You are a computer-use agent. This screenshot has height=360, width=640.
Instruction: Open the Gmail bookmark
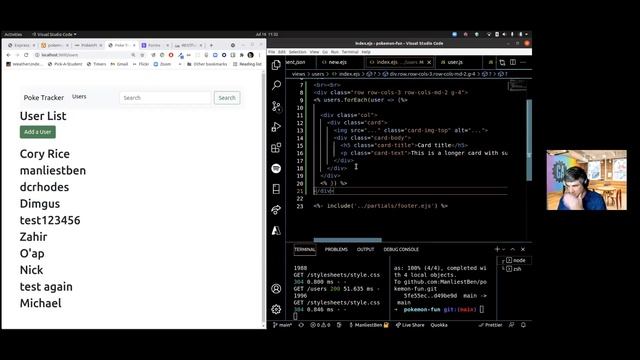click(x=119, y=64)
